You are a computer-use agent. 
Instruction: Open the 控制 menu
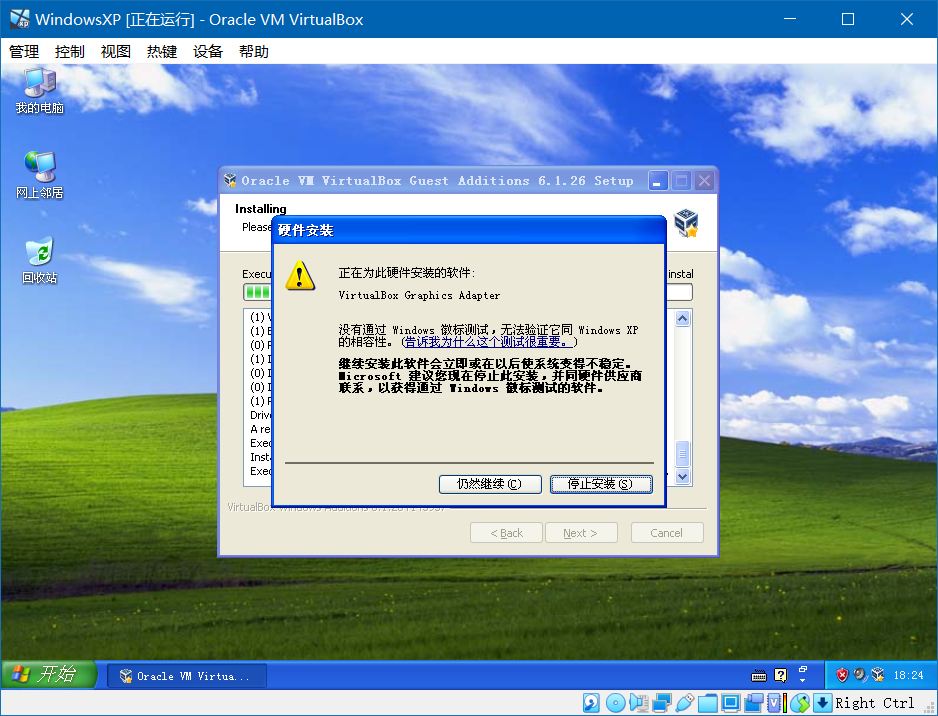[69, 52]
